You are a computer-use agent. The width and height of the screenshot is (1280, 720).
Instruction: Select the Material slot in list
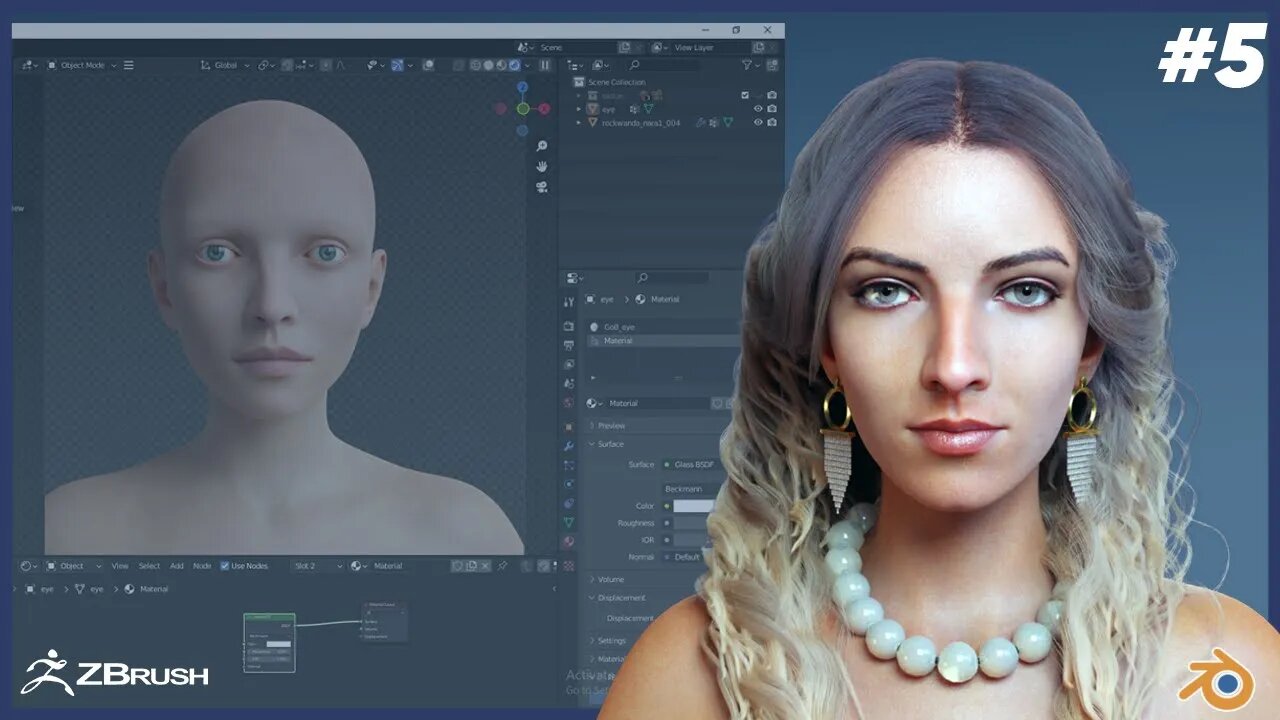[664, 341]
